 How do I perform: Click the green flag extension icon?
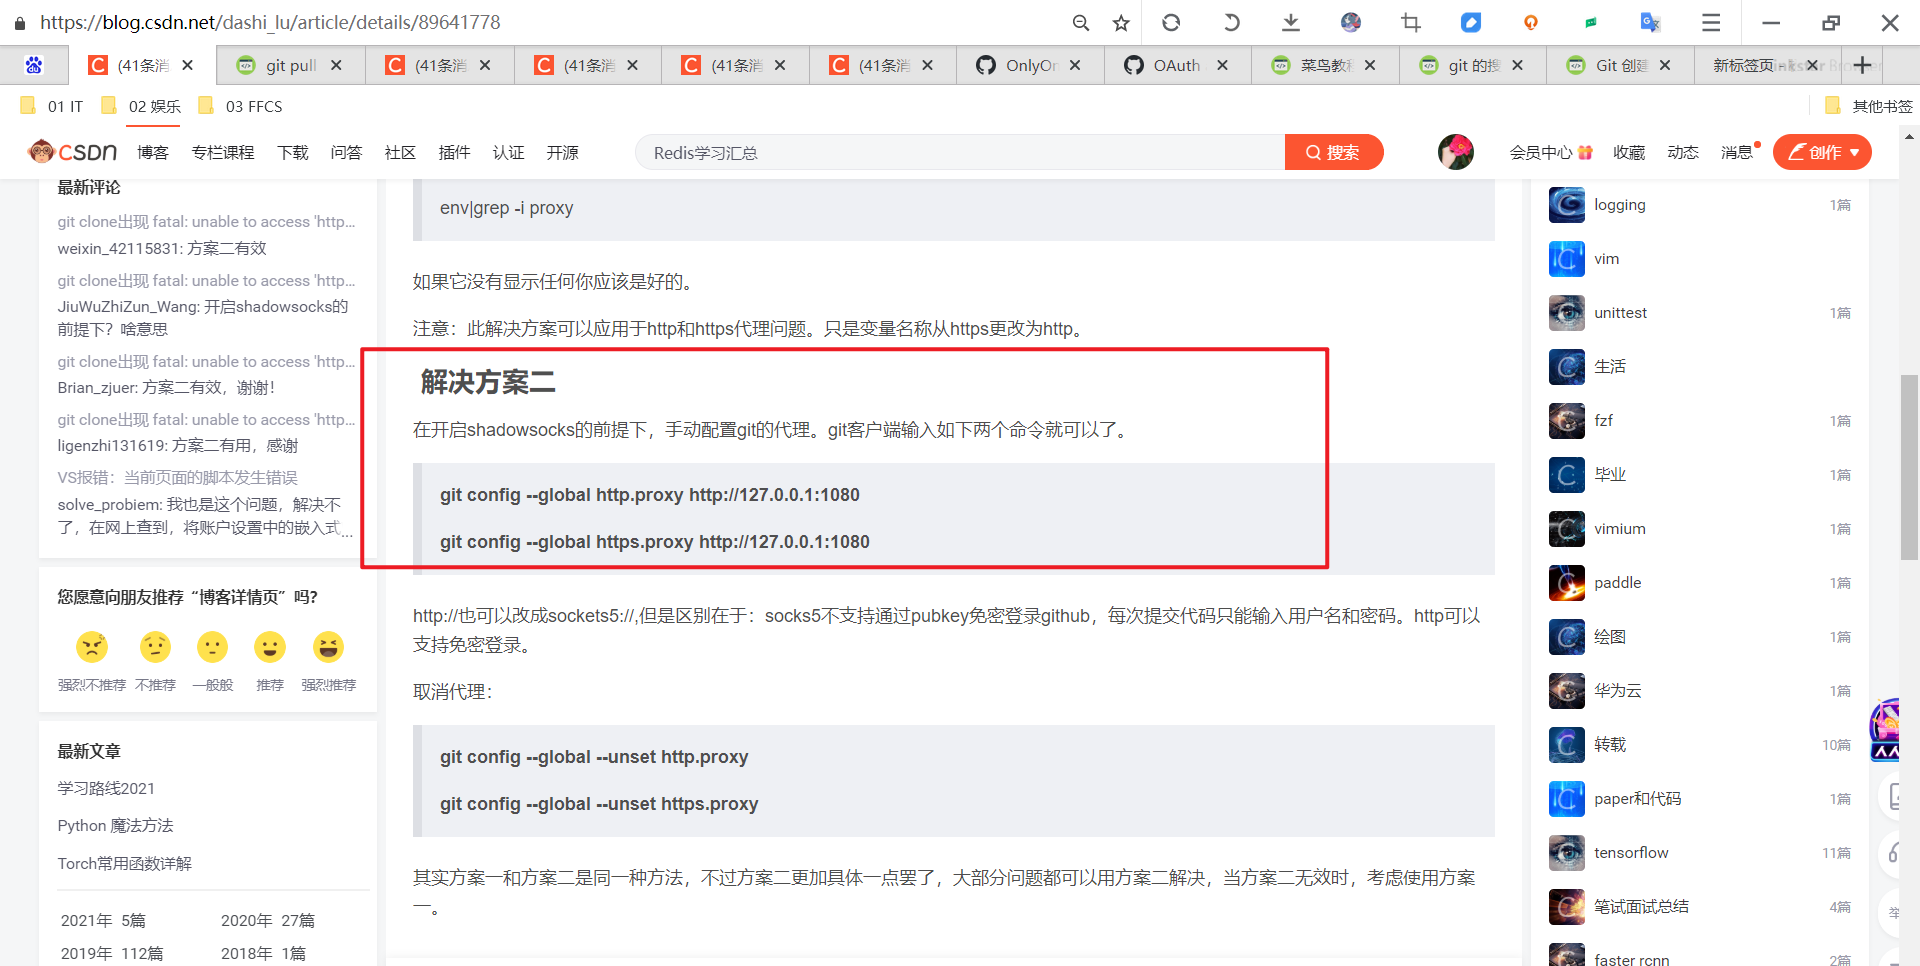pyautogui.click(x=1591, y=22)
